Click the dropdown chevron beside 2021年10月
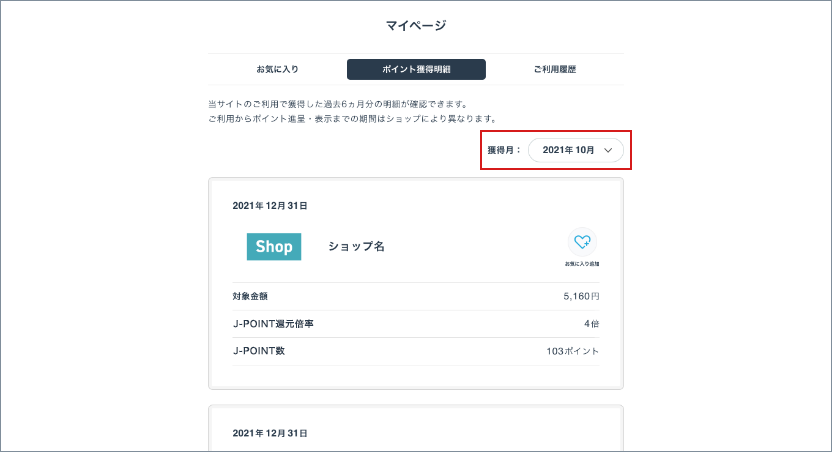832x452 pixels. 608,150
